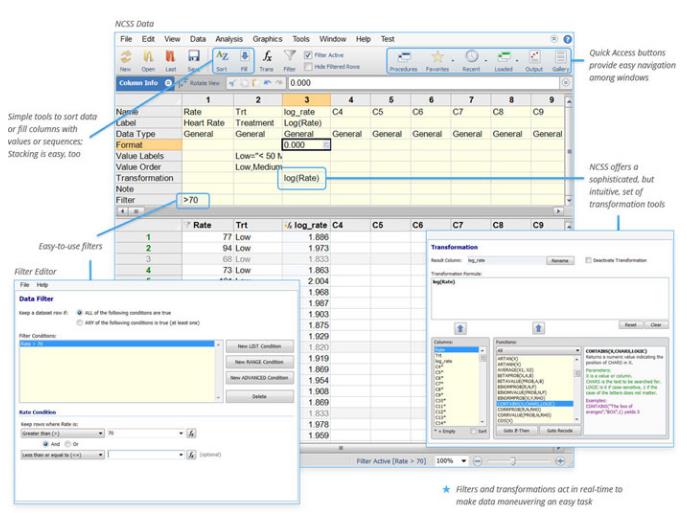Open the value 70 dropdown arrow

pyautogui.click(x=181, y=433)
